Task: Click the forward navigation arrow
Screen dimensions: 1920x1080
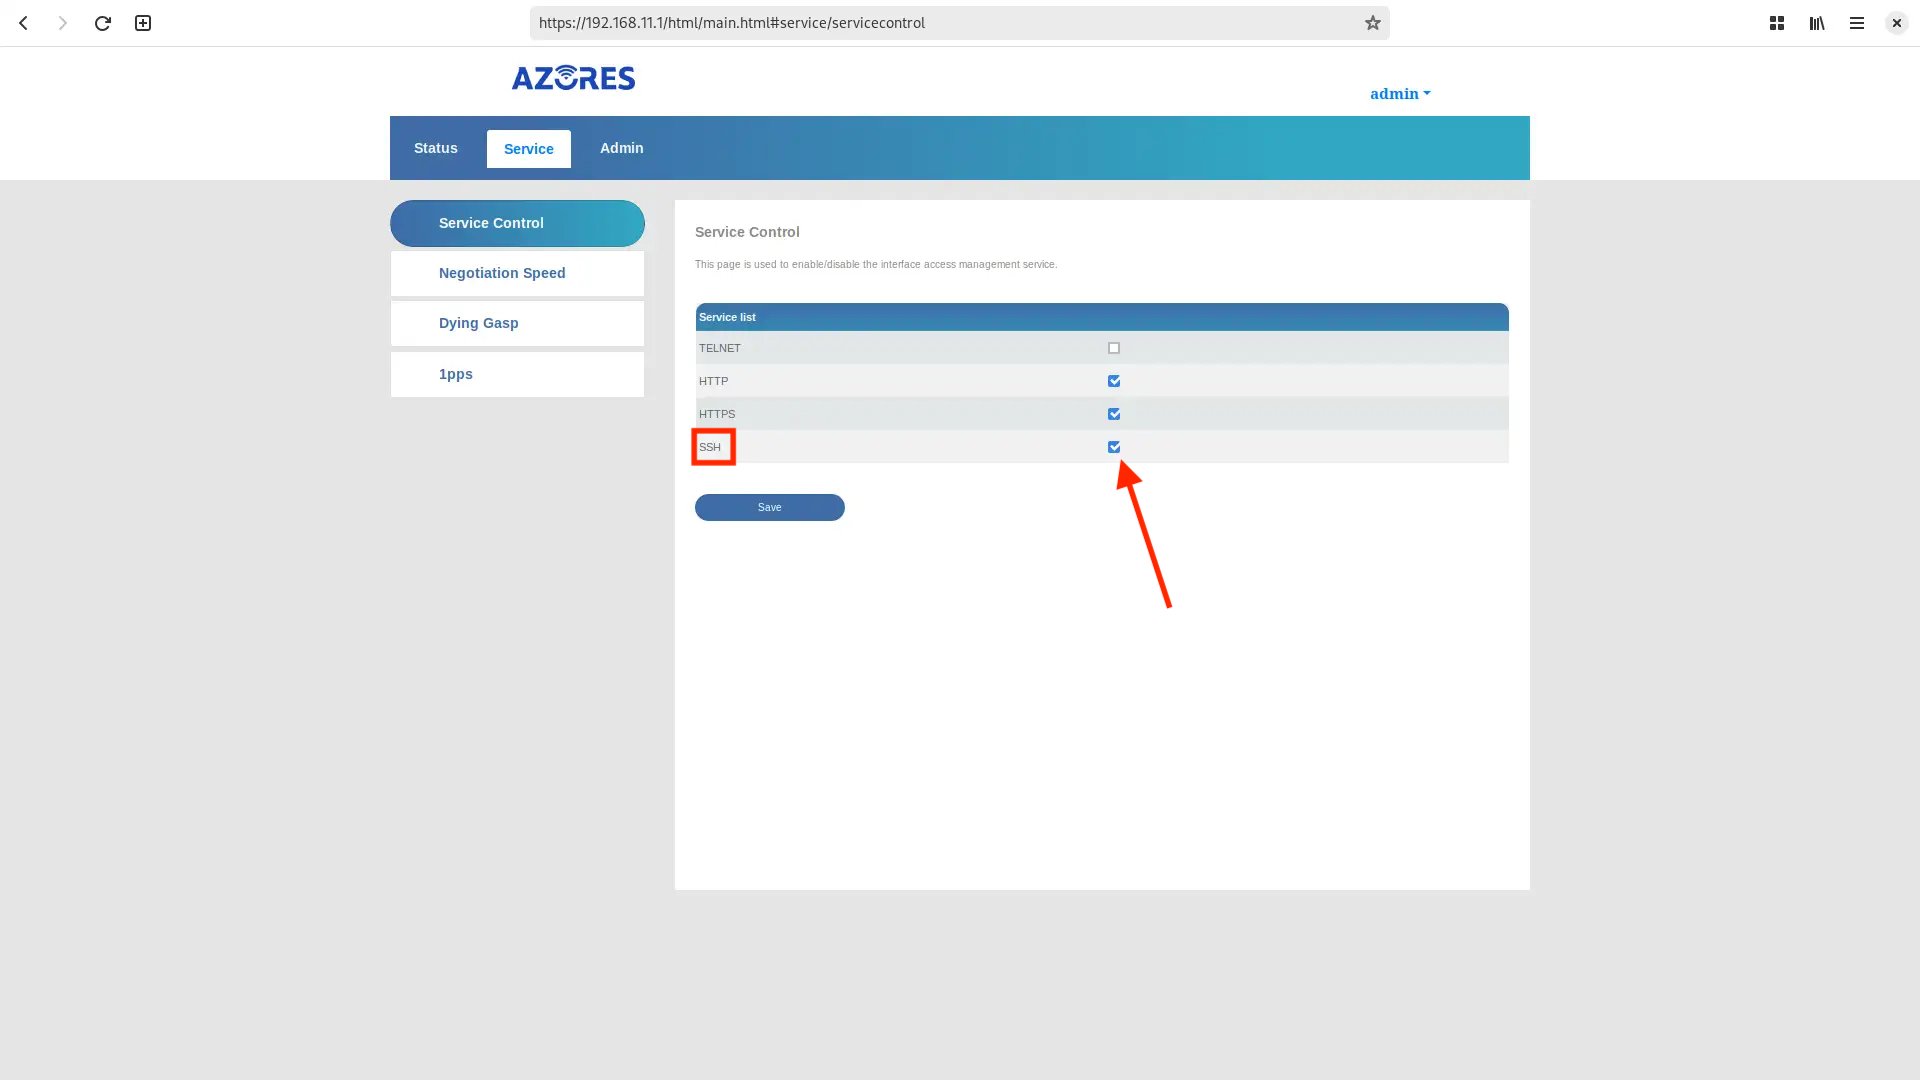Action: pyautogui.click(x=62, y=23)
